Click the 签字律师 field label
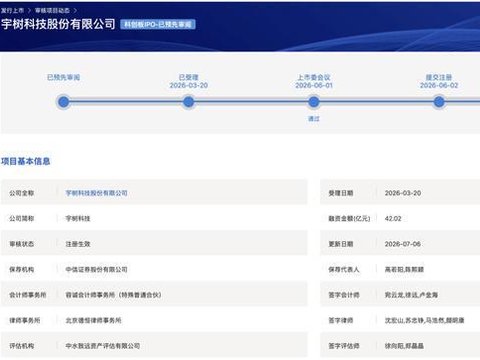The height and width of the screenshot is (360, 480). tap(341, 320)
